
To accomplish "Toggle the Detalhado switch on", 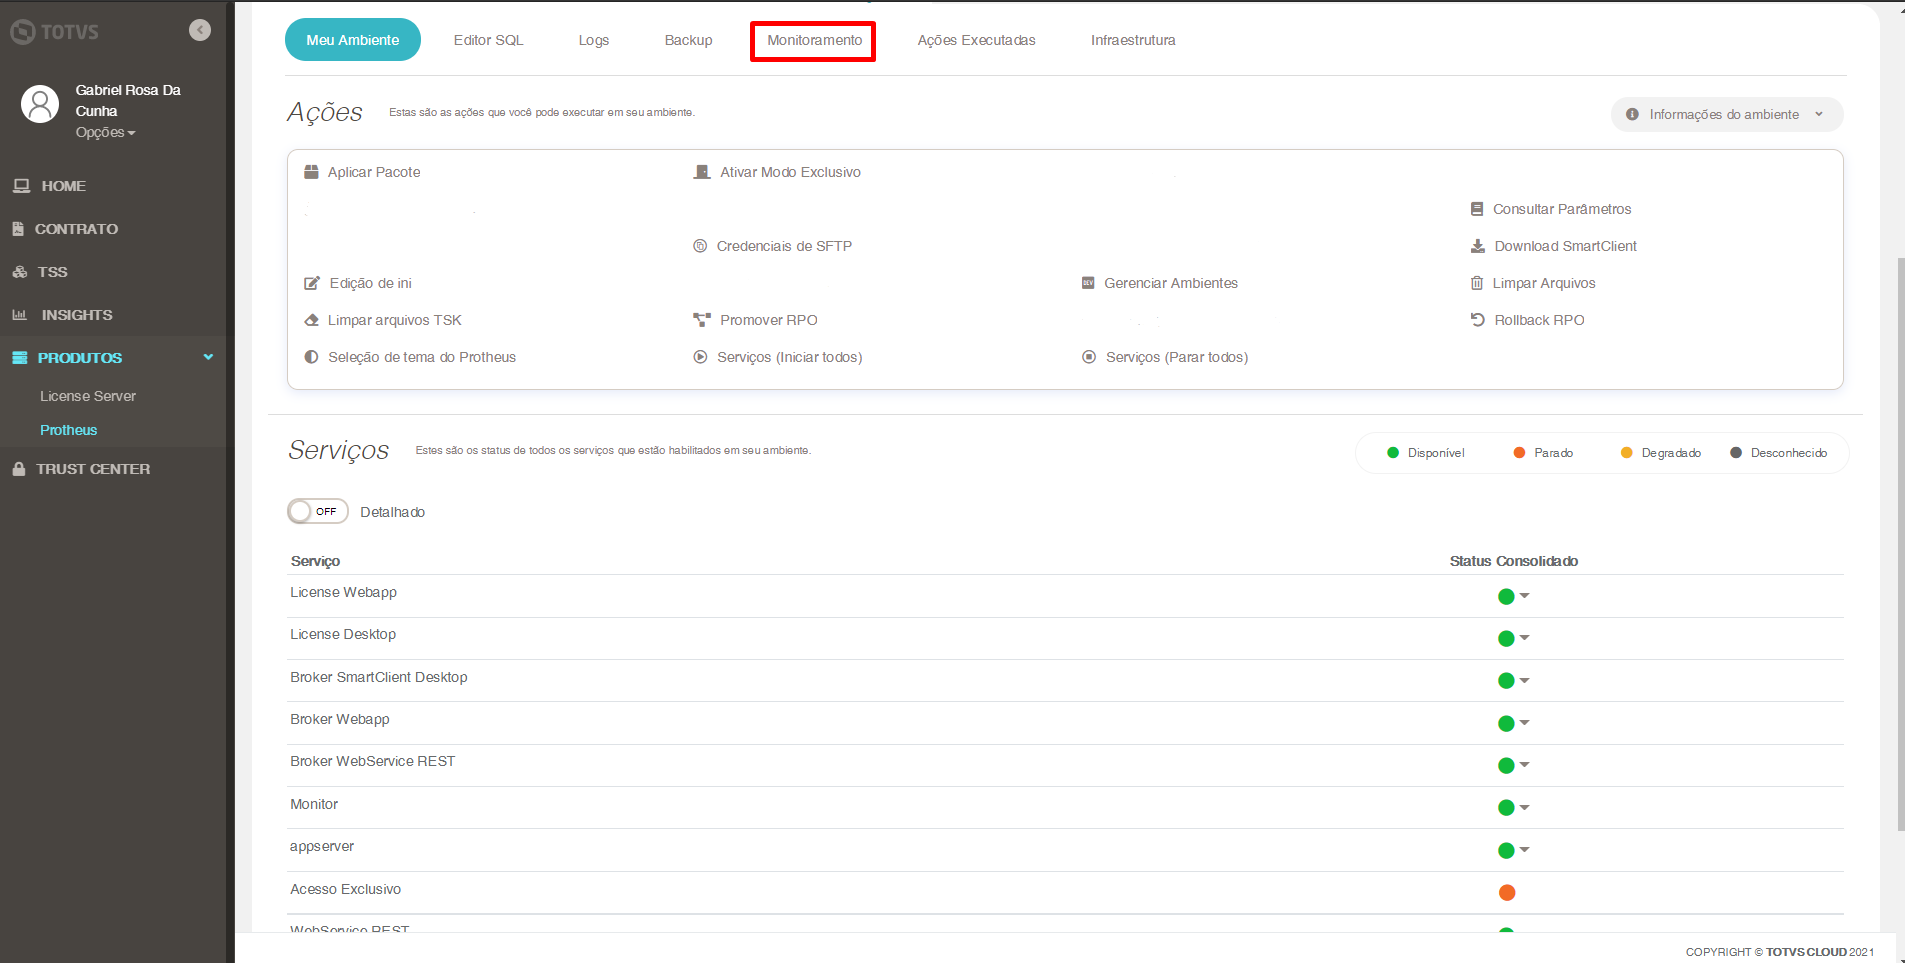I will pyautogui.click(x=318, y=511).
